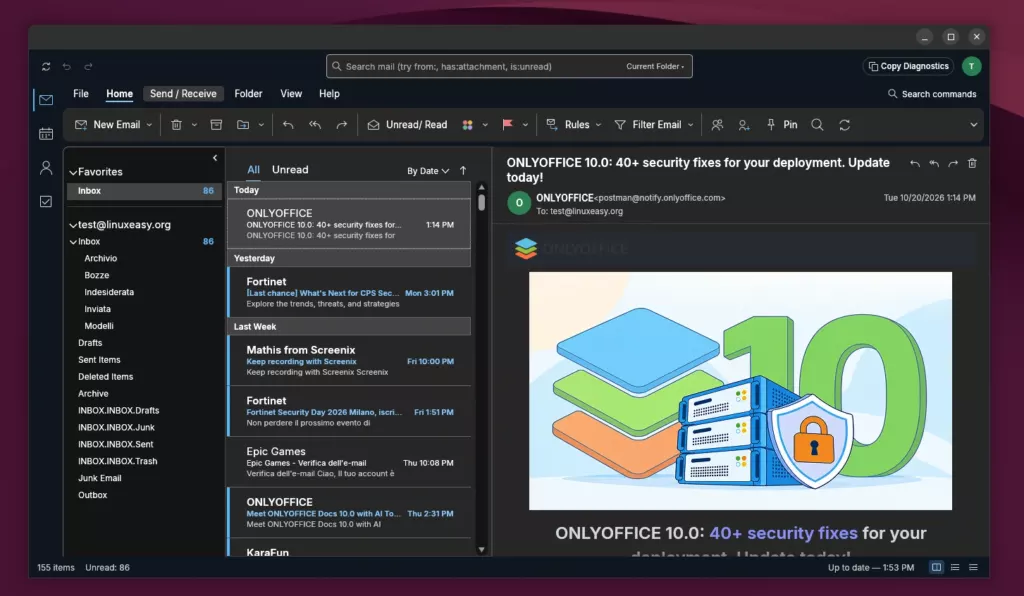1024x596 pixels.
Task: Open the address book icon in the ribbon
Action: pyautogui.click(x=717, y=125)
